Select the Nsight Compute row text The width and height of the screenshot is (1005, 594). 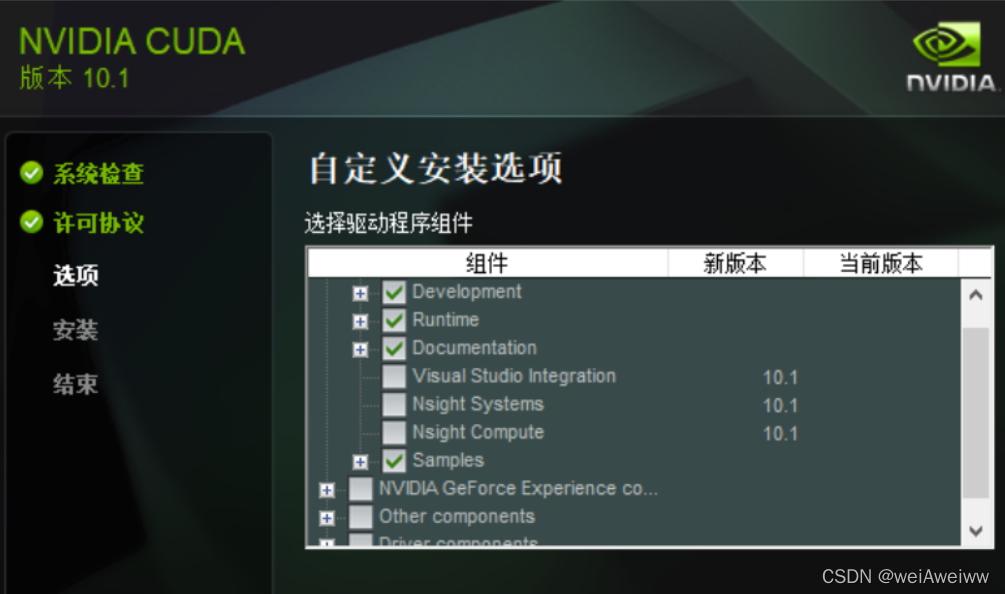coord(478,433)
